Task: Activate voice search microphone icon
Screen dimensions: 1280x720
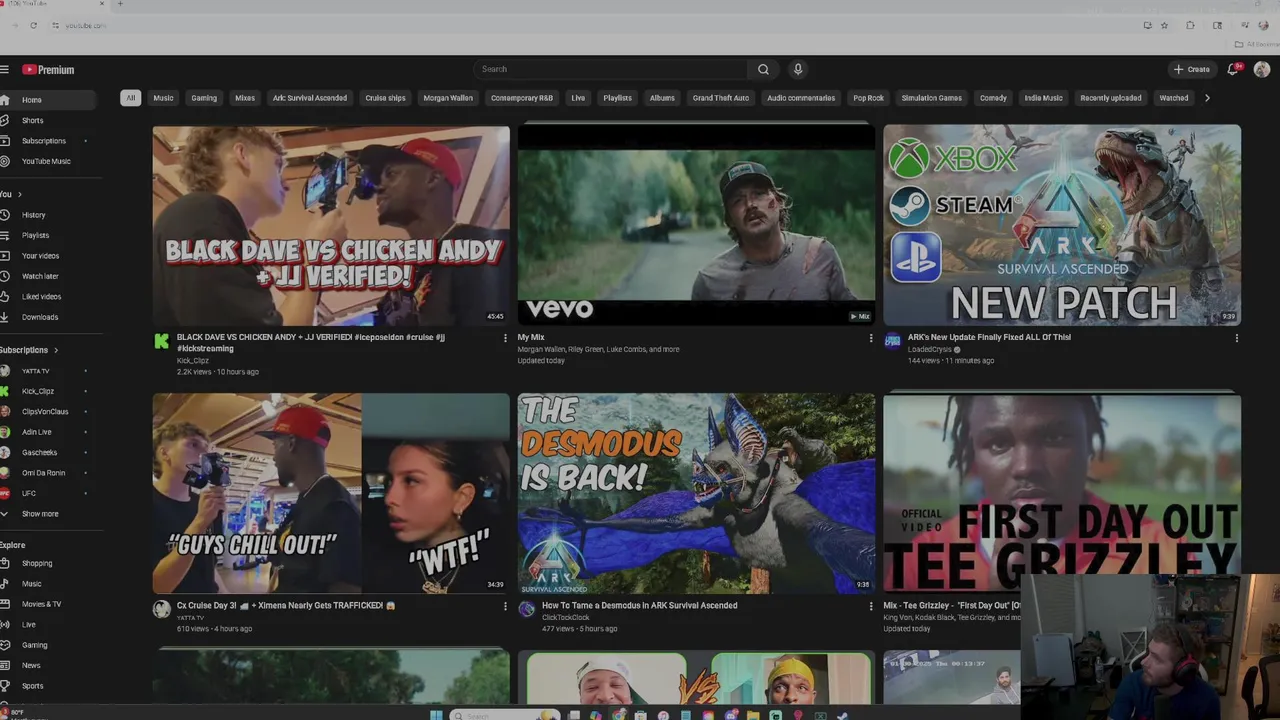Action: 797,69
